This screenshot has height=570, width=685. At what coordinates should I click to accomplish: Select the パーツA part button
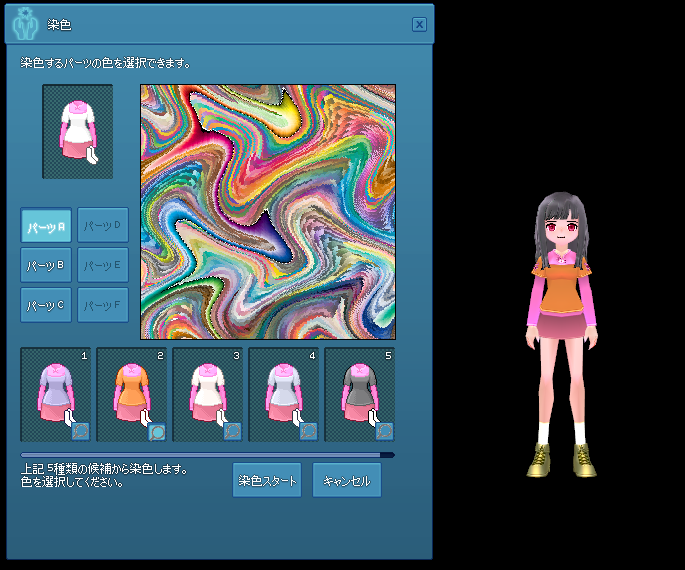click(46, 225)
